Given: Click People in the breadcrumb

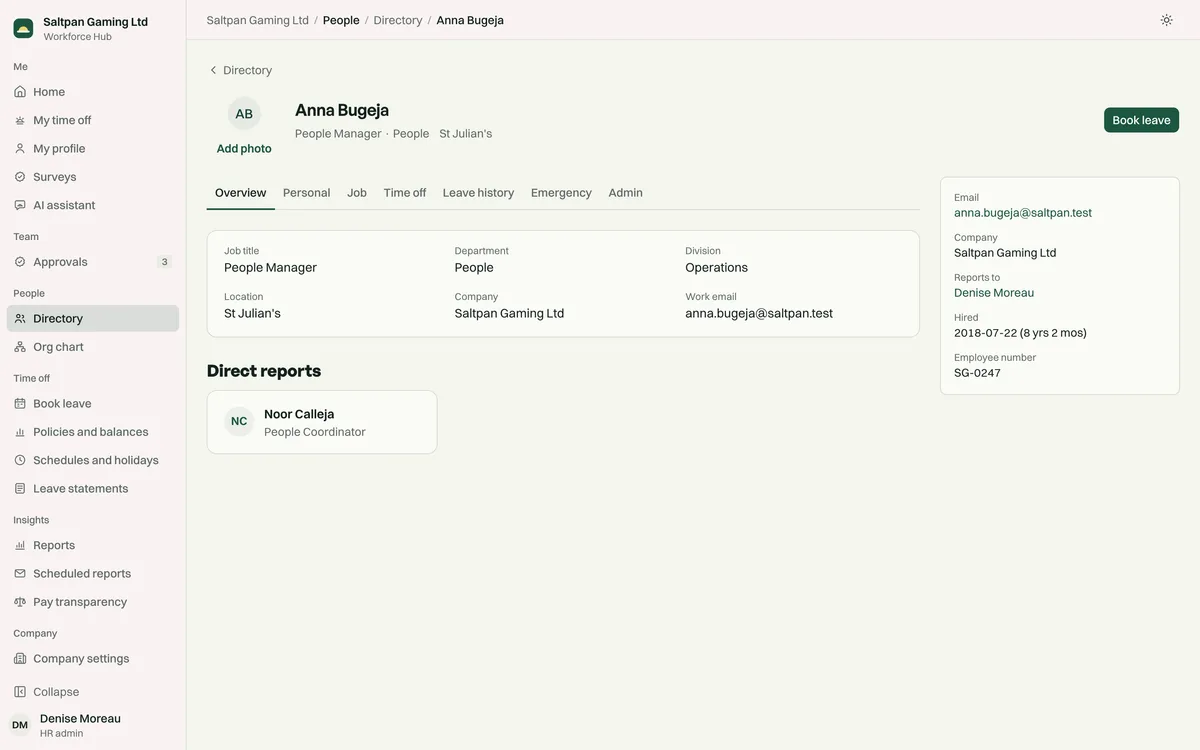Looking at the screenshot, I should click(341, 20).
